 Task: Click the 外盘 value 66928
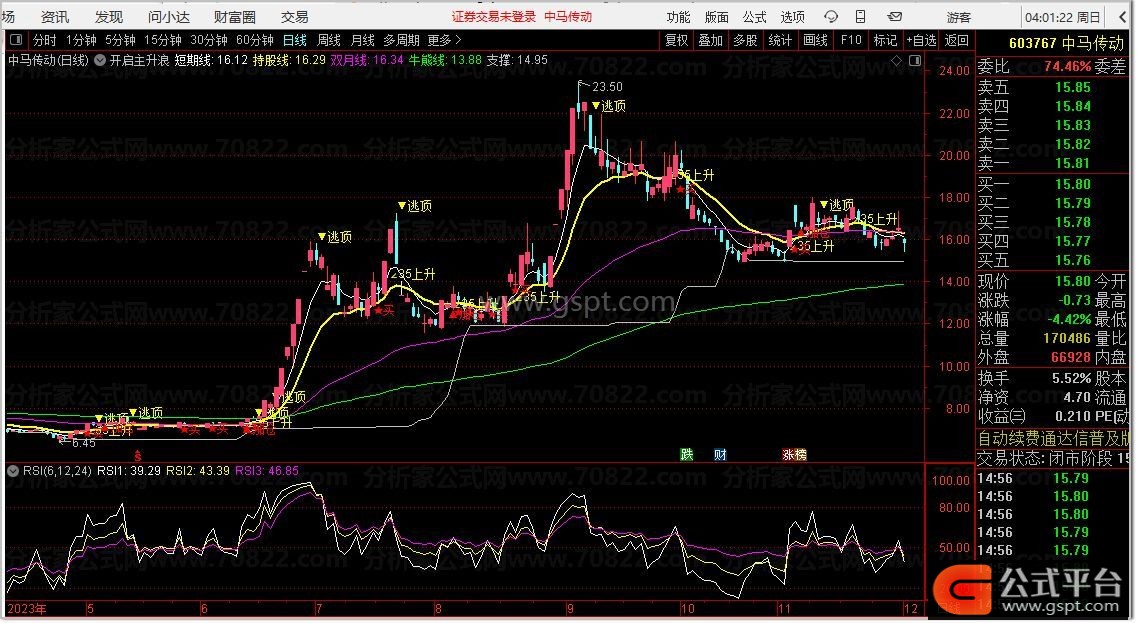tap(1071, 357)
